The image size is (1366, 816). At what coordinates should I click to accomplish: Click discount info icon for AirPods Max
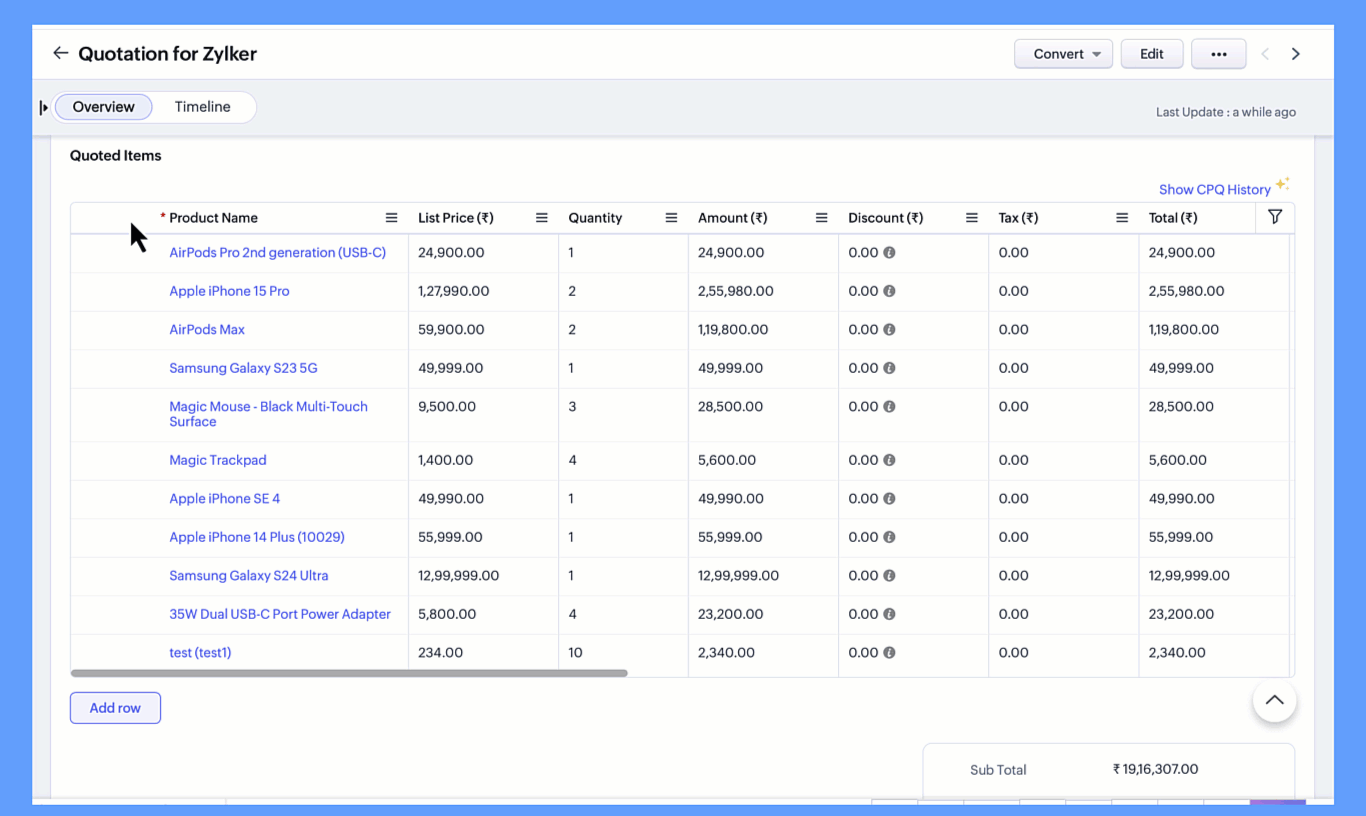(x=889, y=330)
